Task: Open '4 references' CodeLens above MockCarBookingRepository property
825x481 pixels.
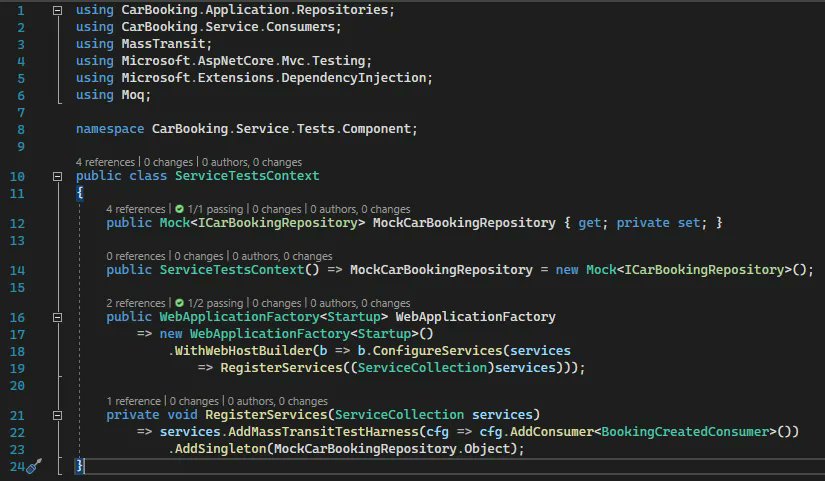Action: 136,209
